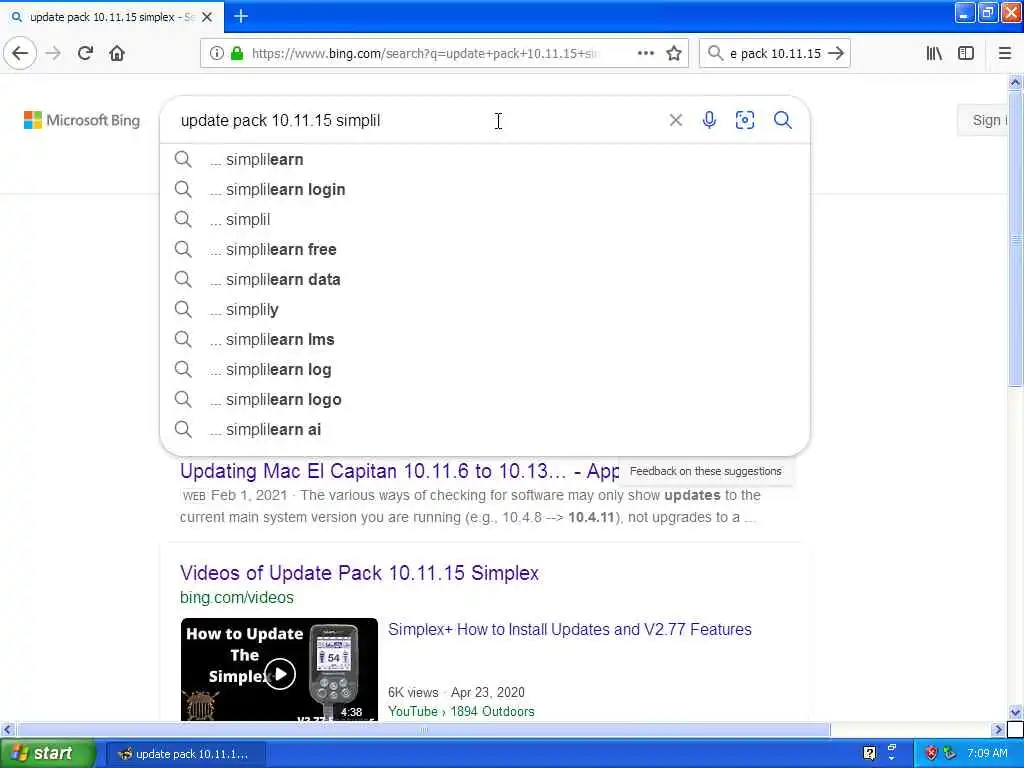
Task: Open the Library bookshelf icon
Action: [934, 54]
